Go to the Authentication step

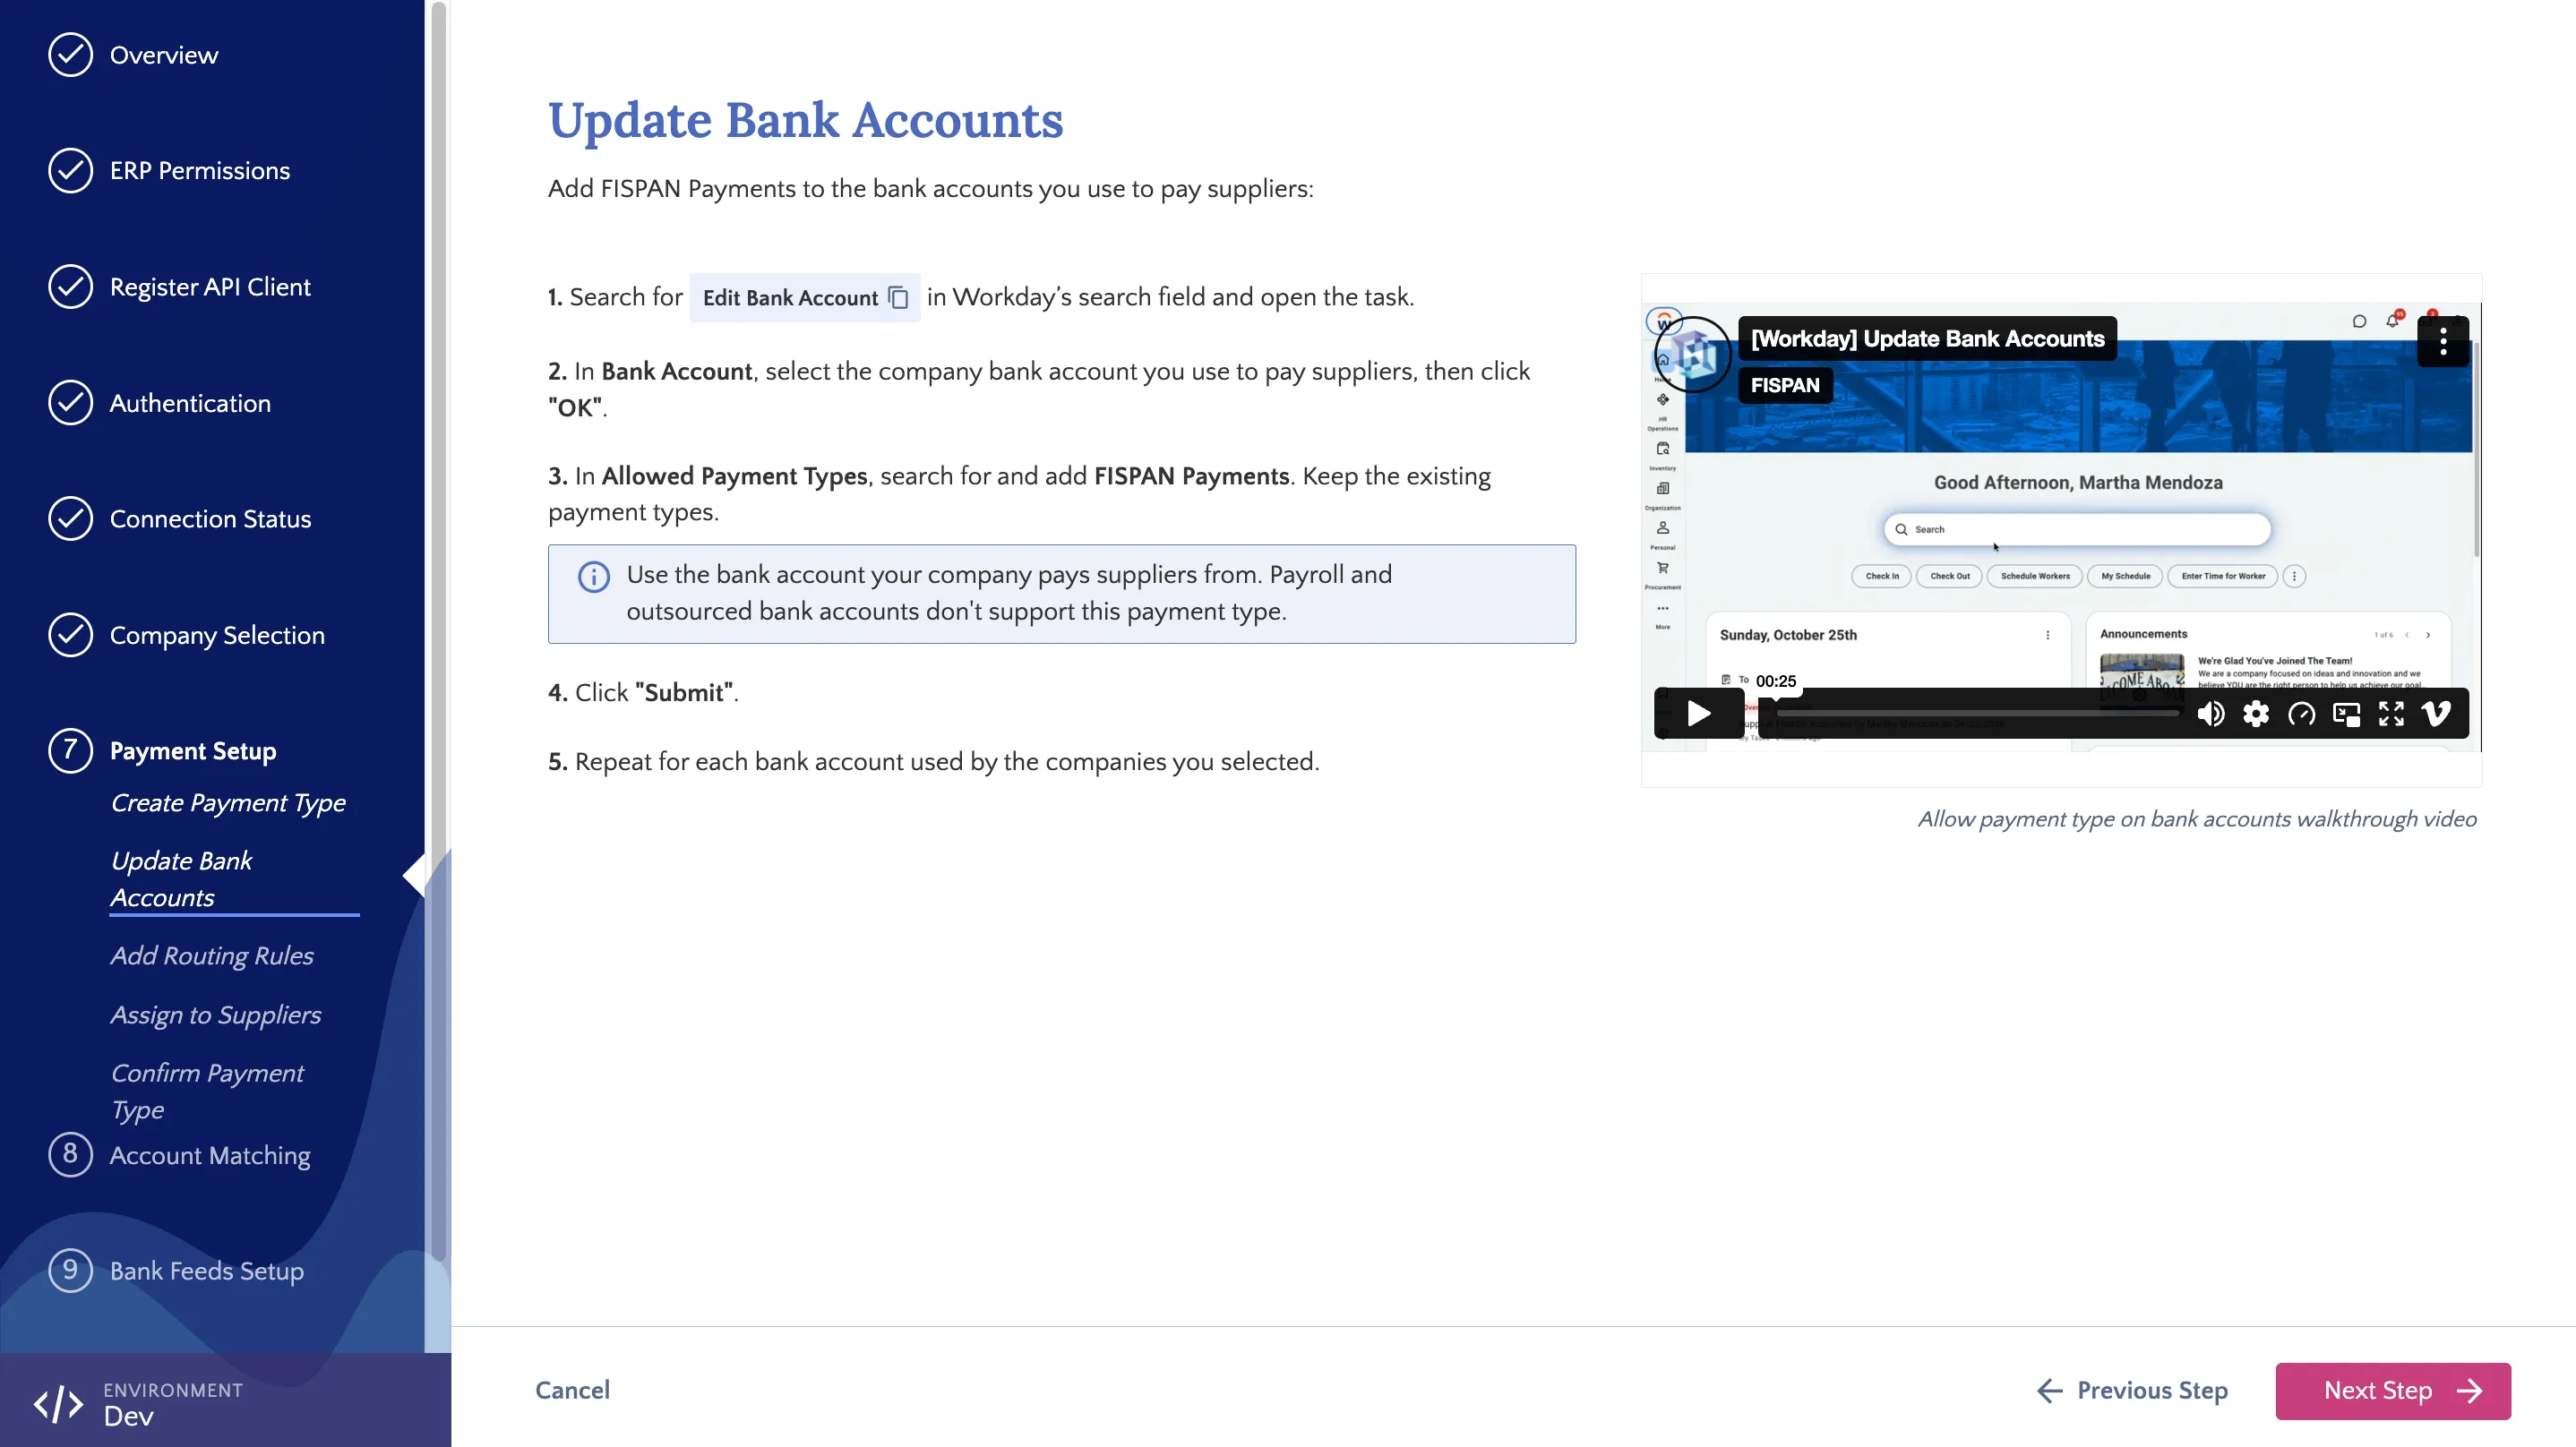click(x=190, y=403)
